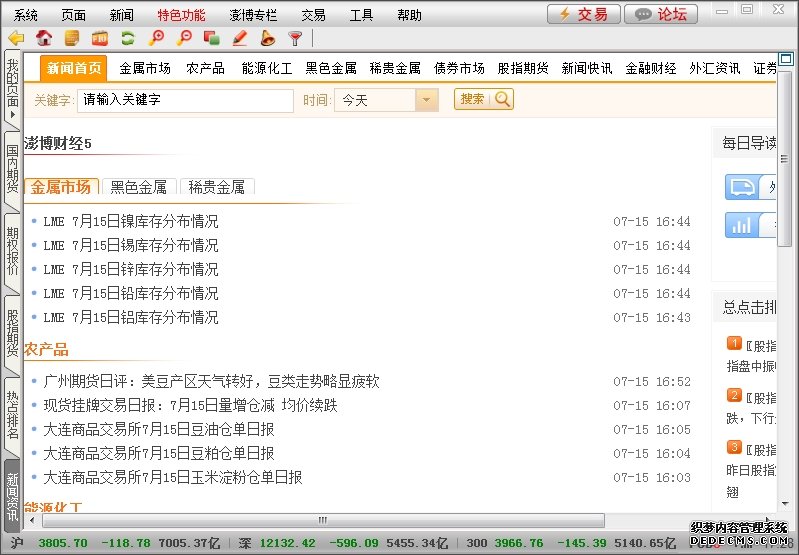This screenshot has height=555, width=799.
Task: Switch to the 农产品 news tab
Action: point(205,69)
